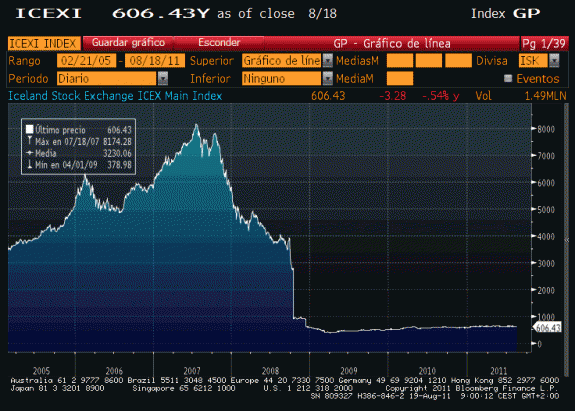Open the Inferior Ninguno dropdown arrow

click(x=327, y=78)
